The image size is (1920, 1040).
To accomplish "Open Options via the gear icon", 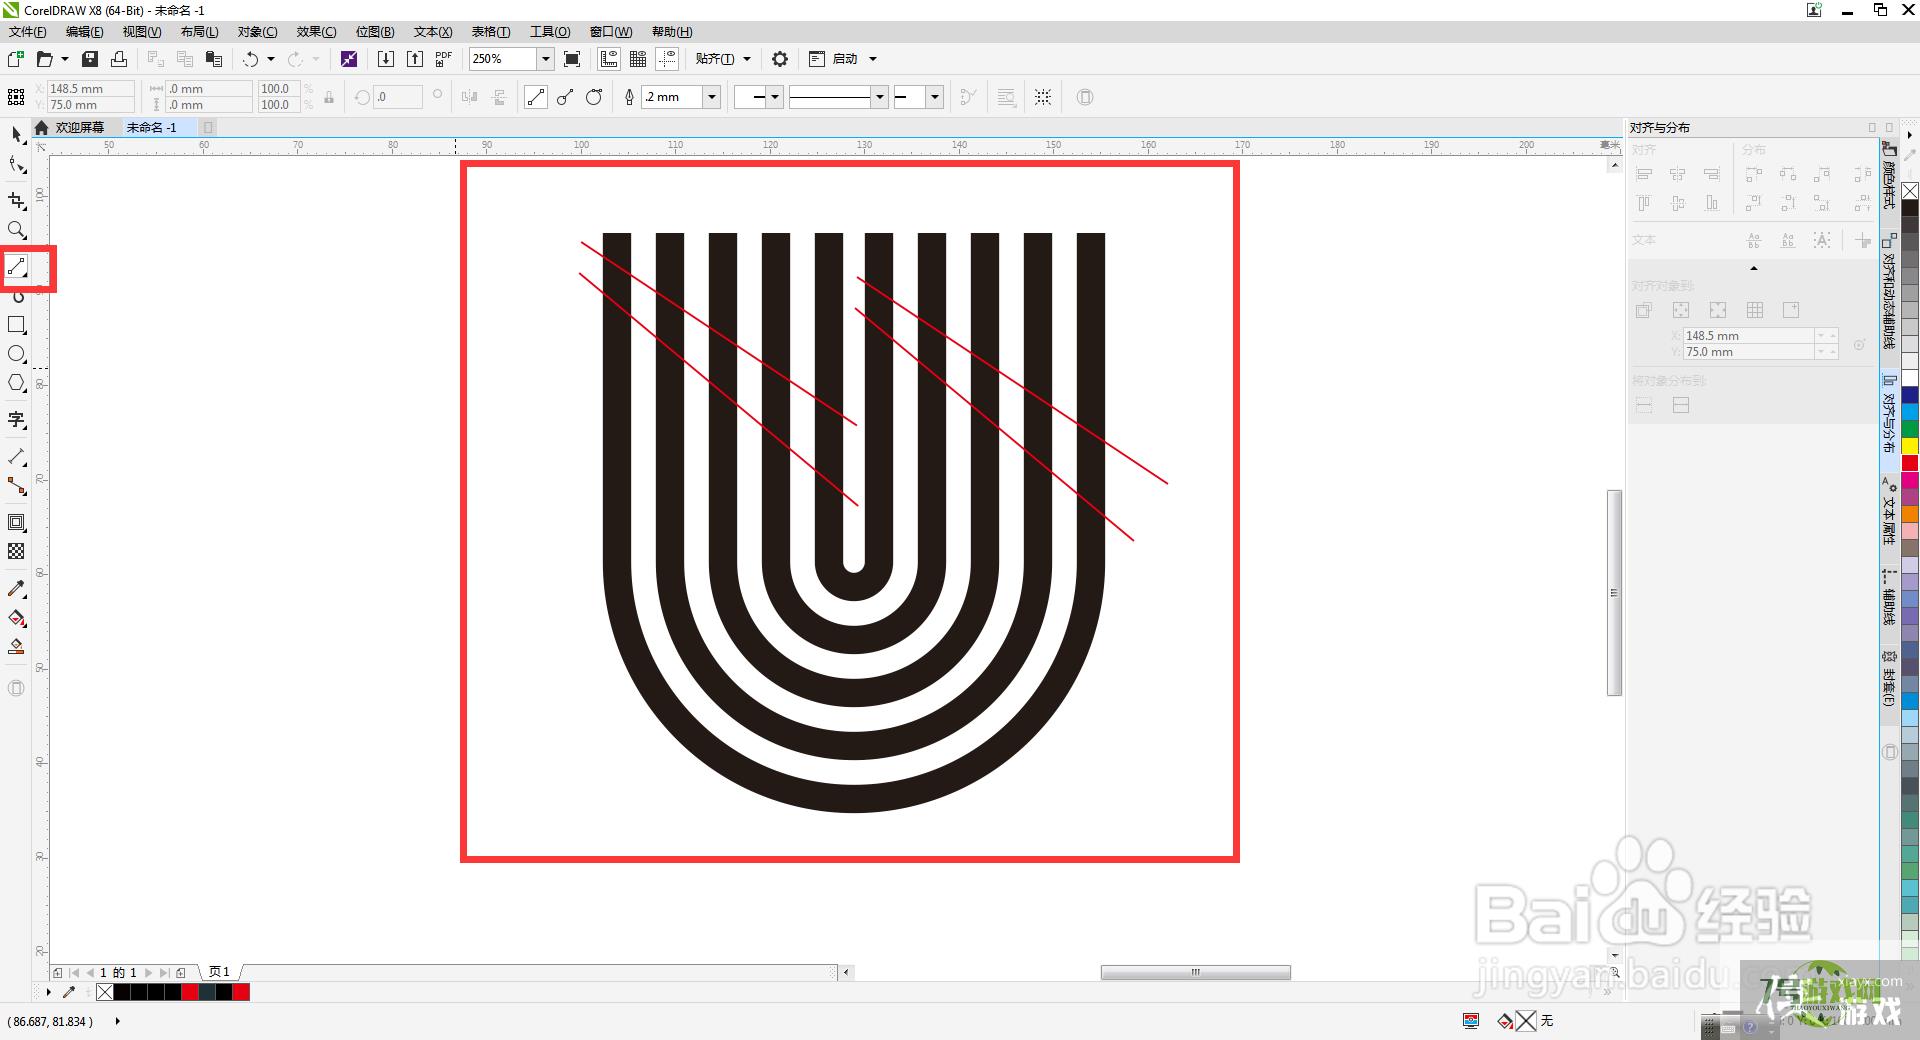I will coord(780,59).
